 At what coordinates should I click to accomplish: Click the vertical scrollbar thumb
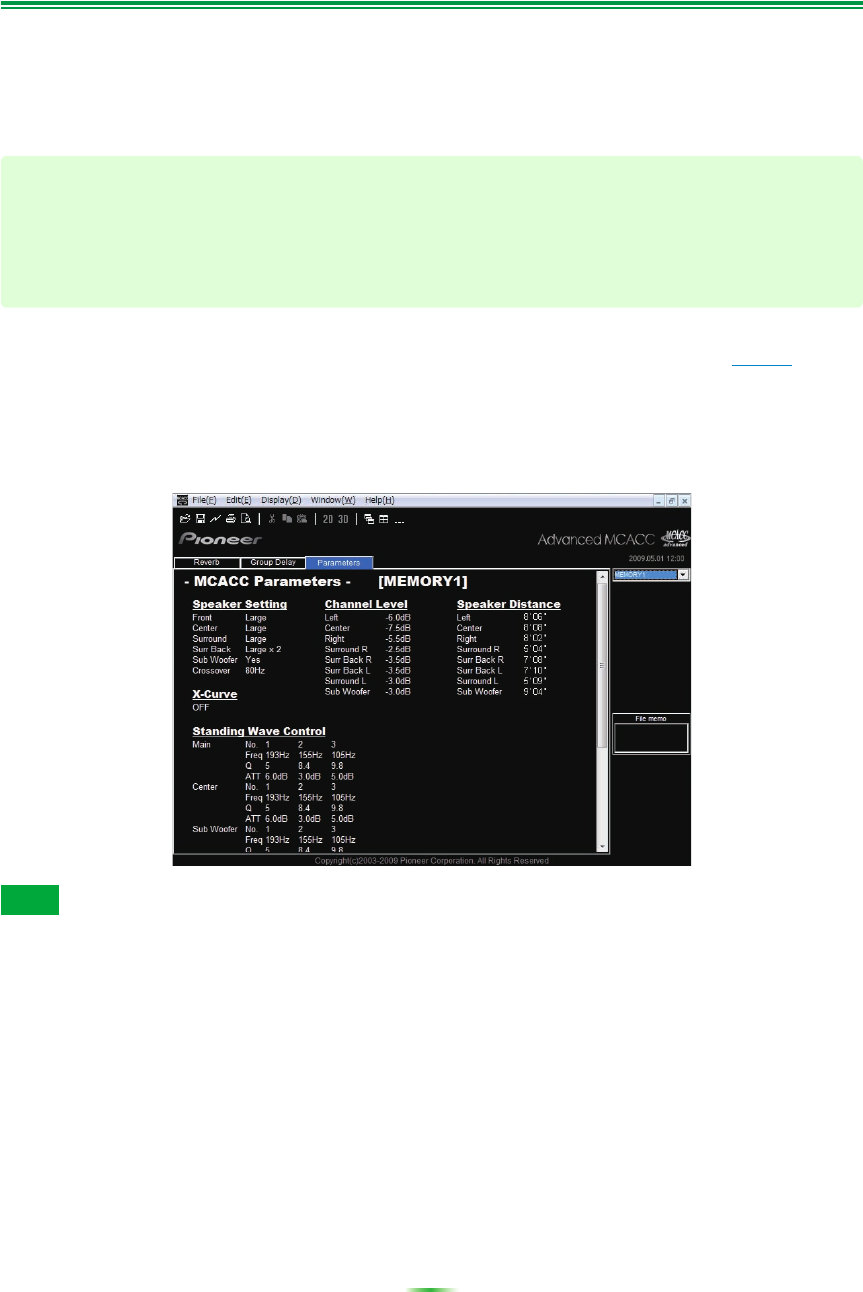tap(602, 665)
